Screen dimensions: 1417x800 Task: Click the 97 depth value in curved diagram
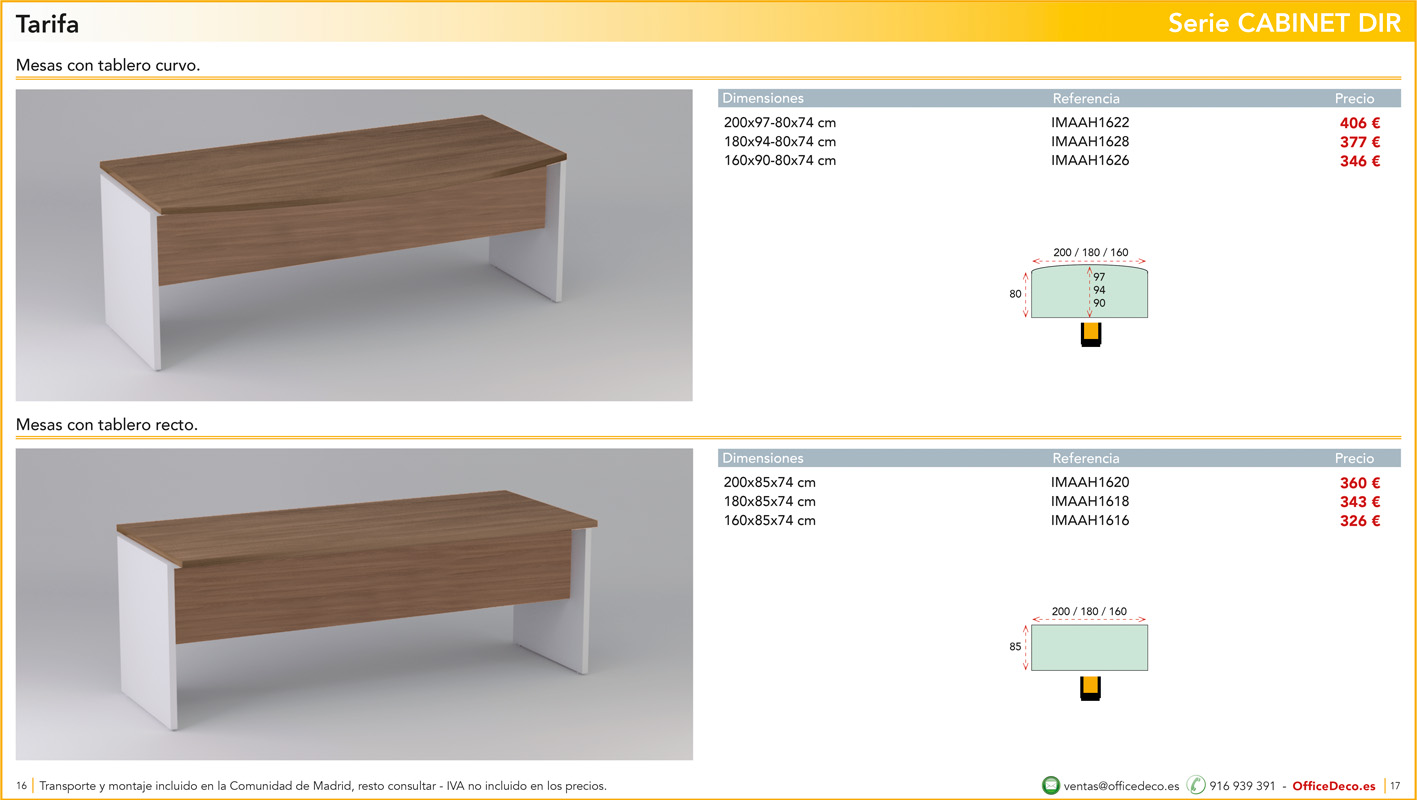coord(1099,277)
